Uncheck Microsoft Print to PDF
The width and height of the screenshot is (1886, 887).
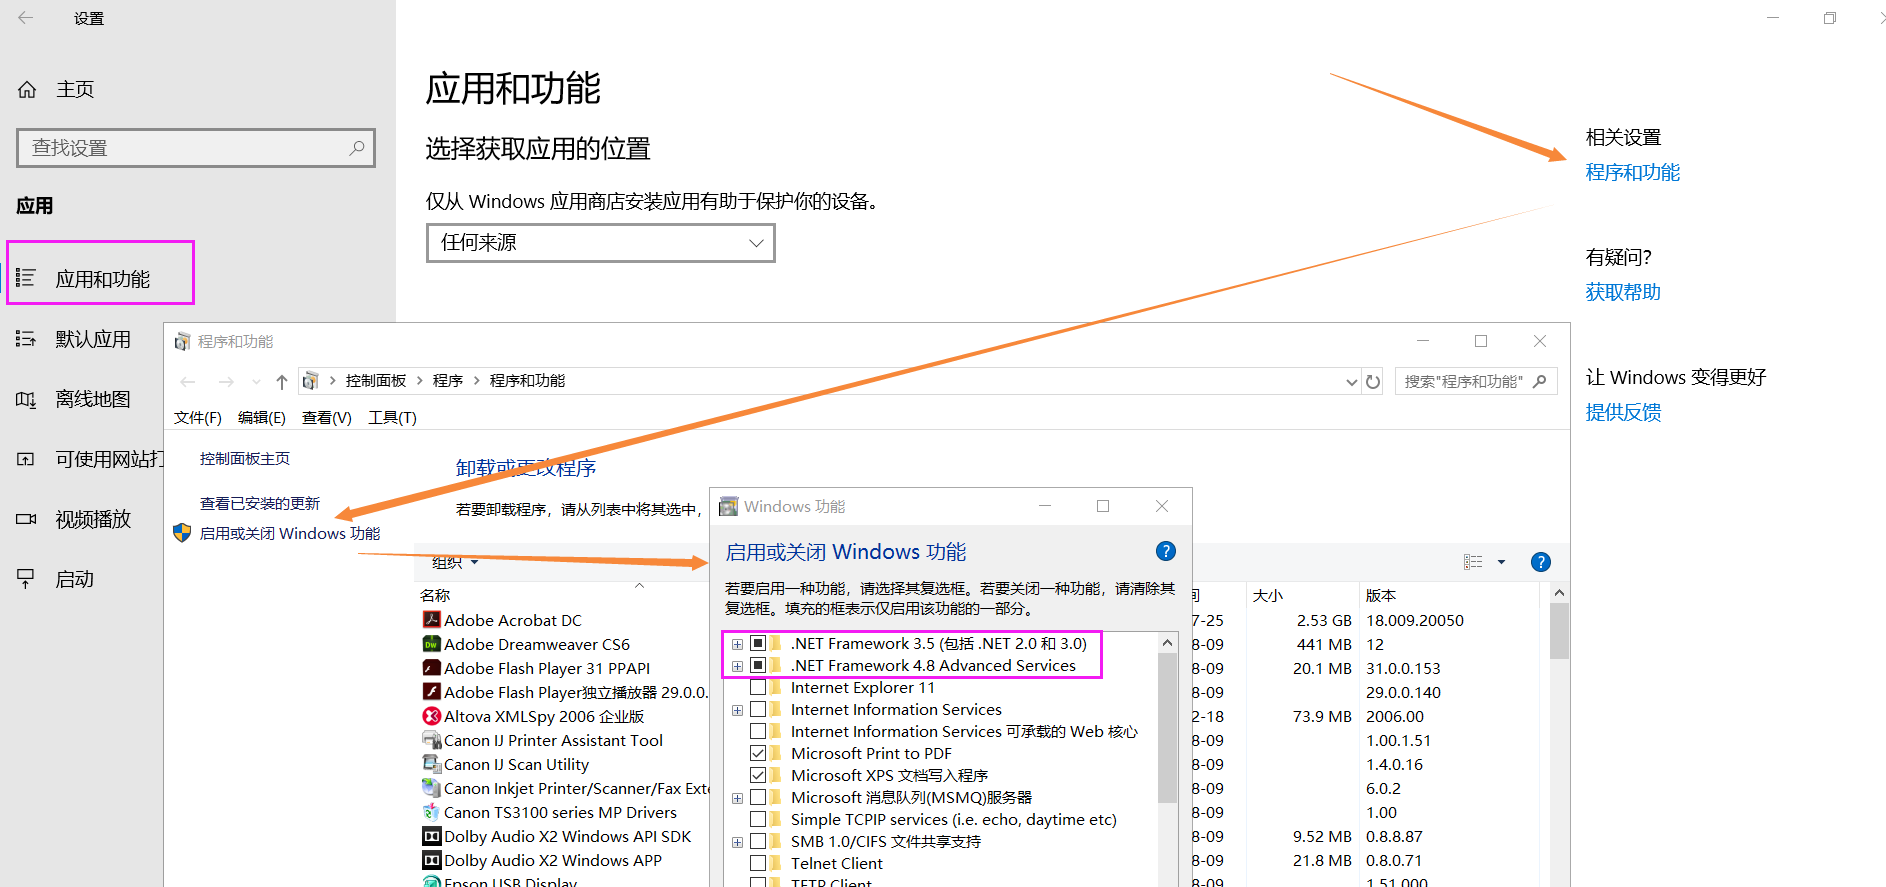pyautogui.click(x=758, y=754)
